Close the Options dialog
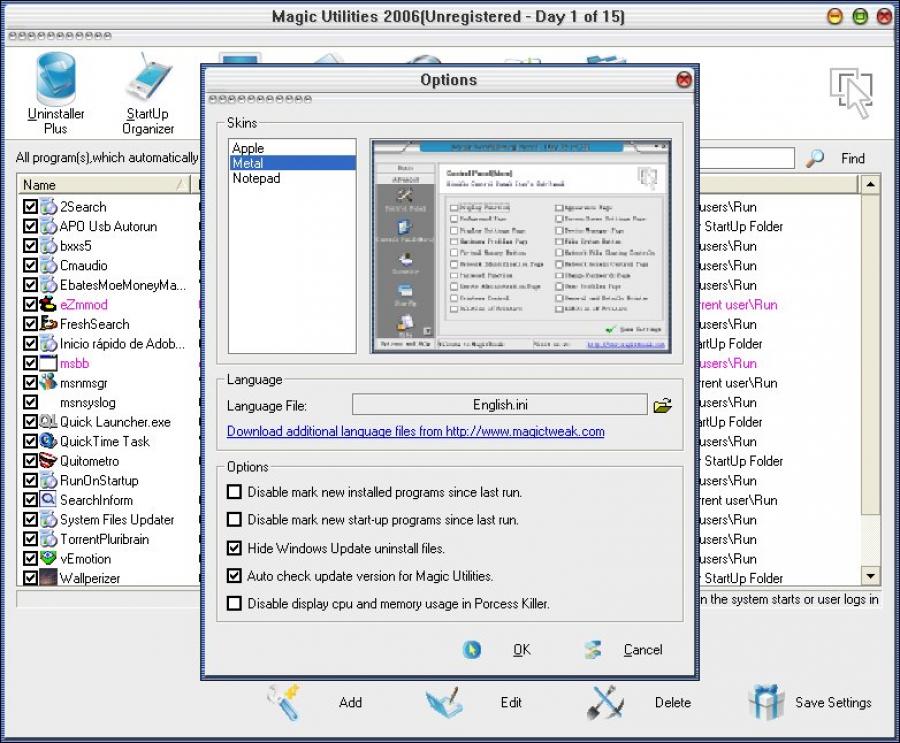This screenshot has width=900, height=743. [684, 80]
